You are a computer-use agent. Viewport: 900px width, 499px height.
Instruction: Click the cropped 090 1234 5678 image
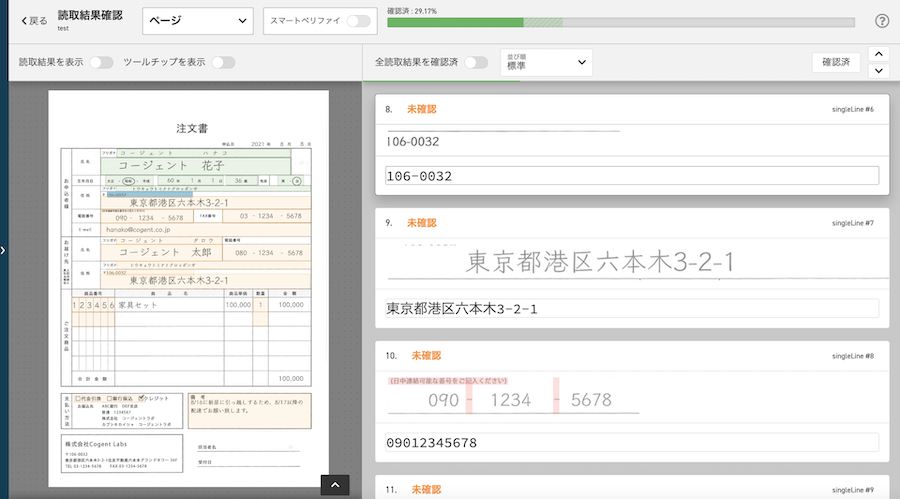(x=513, y=395)
